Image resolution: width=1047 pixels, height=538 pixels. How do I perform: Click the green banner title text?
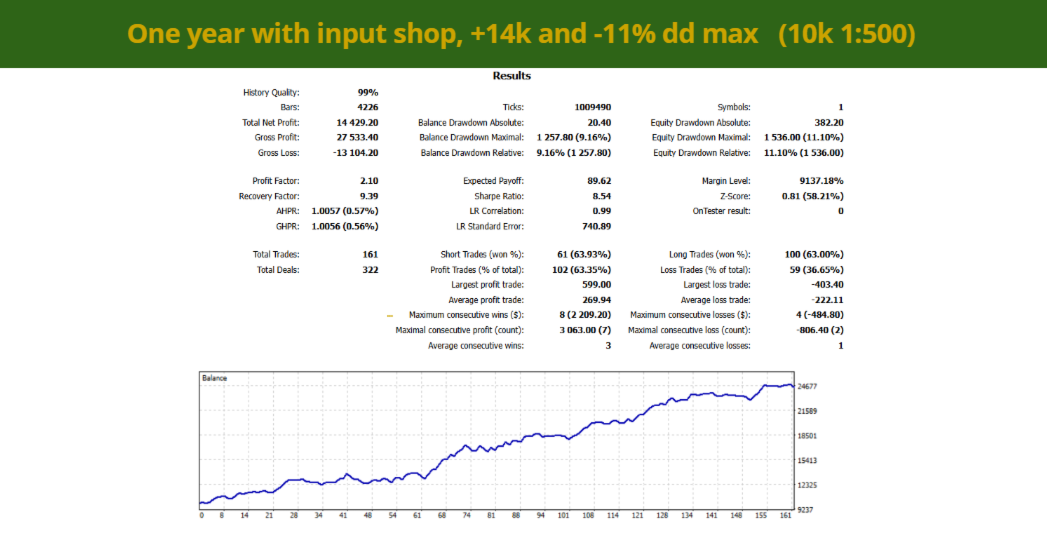pyautogui.click(x=521, y=34)
